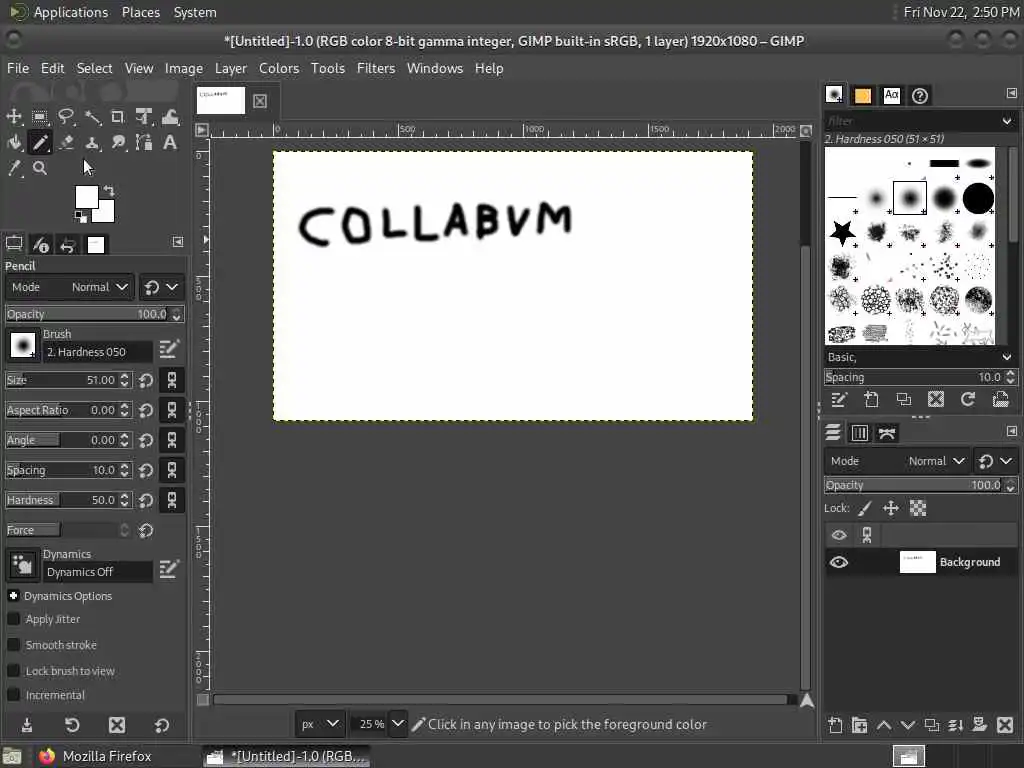The height and width of the screenshot is (768, 1024).
Task: Switch to the Fonts tab
Action: click(891, 95)
